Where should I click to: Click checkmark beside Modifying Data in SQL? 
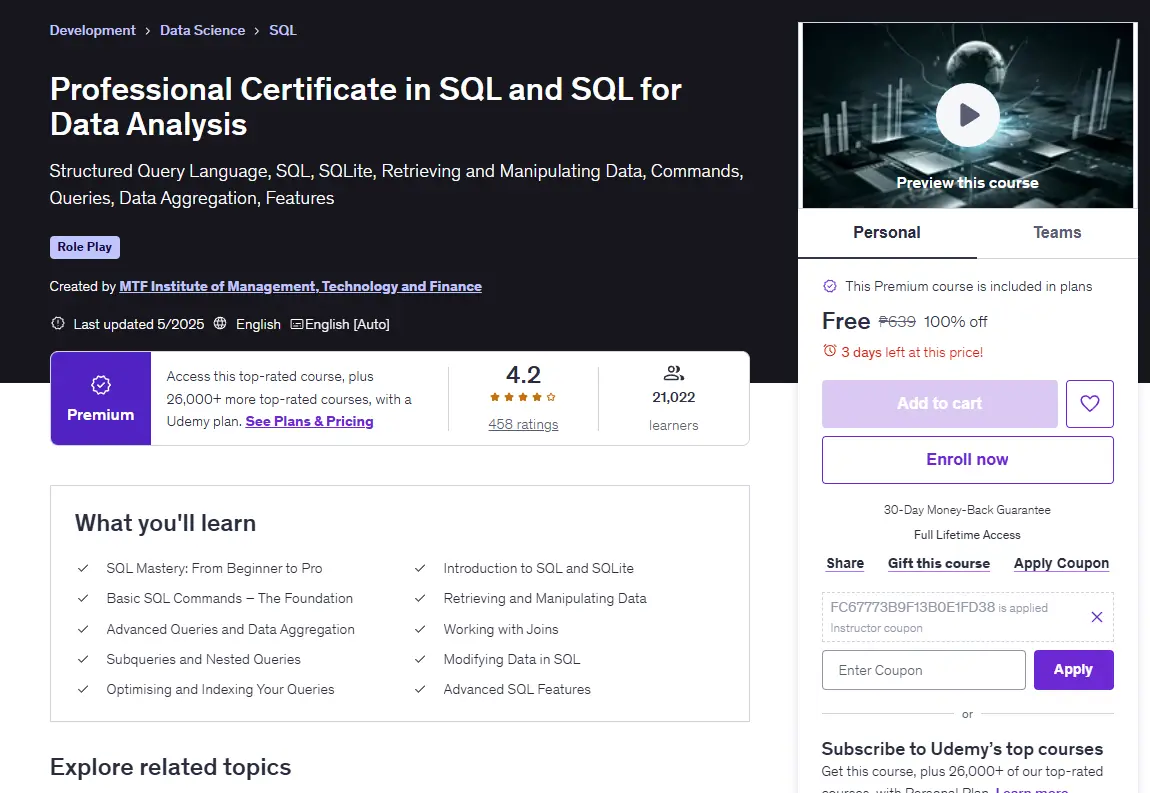420,659
